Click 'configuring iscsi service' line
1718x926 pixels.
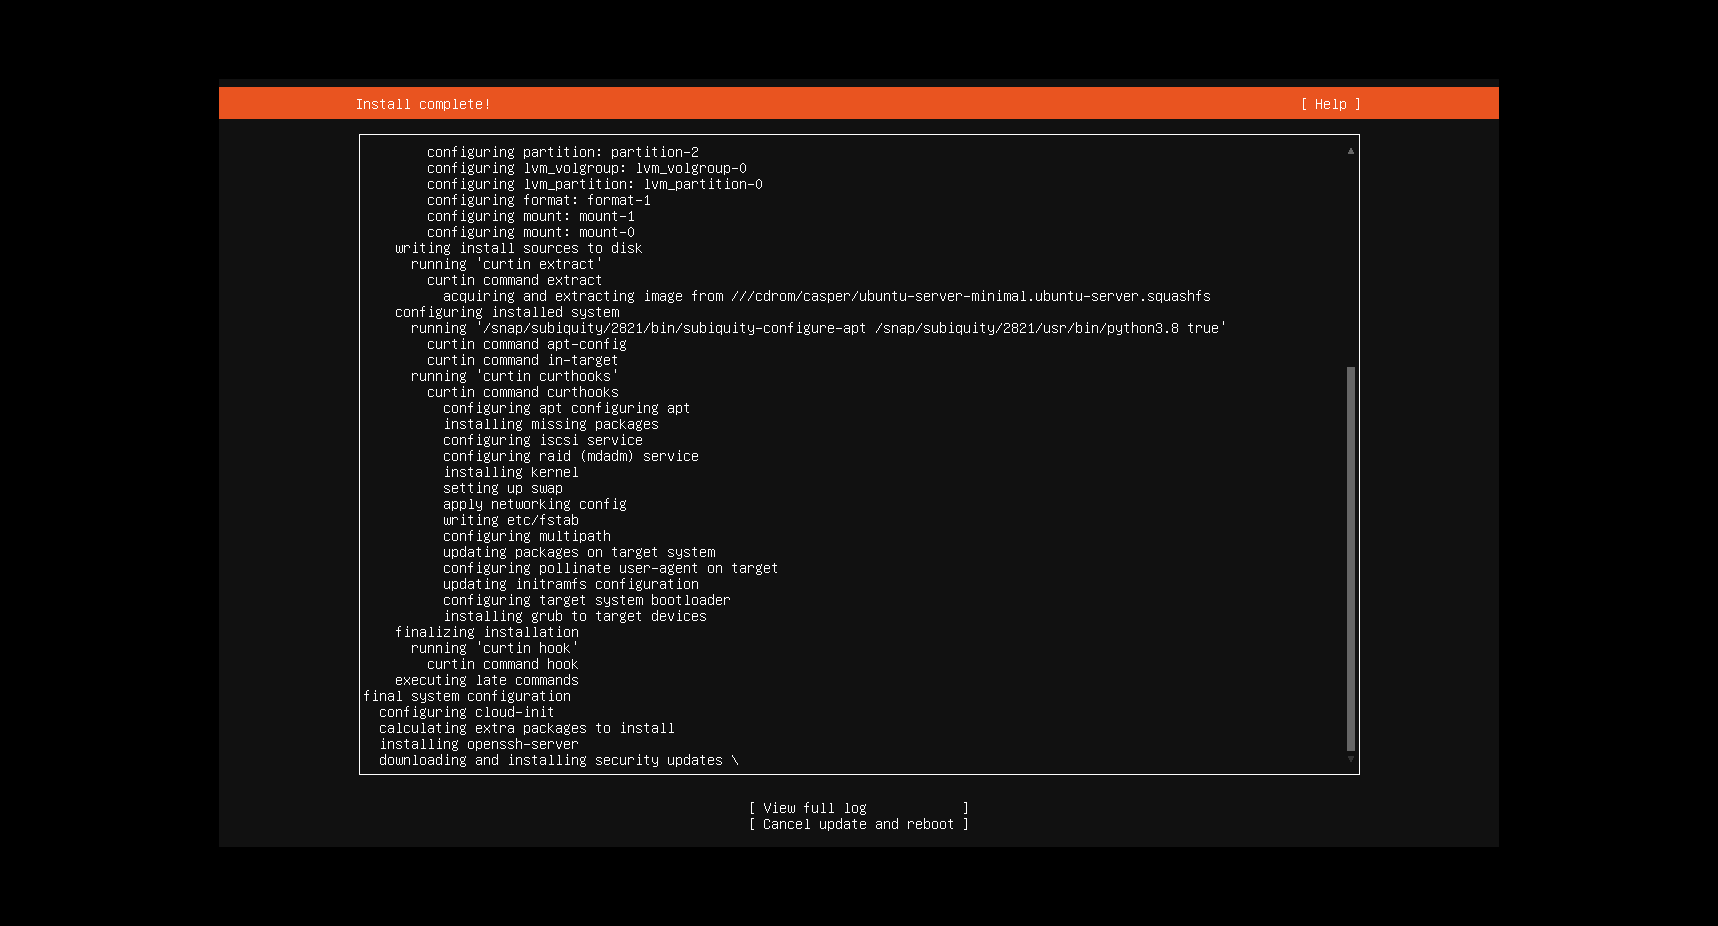543,440
